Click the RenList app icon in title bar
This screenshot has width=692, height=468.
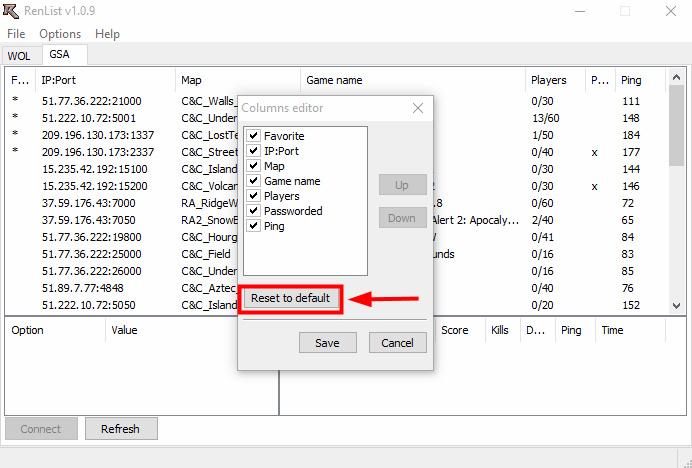pyautogui.click(x=11, y=11)
